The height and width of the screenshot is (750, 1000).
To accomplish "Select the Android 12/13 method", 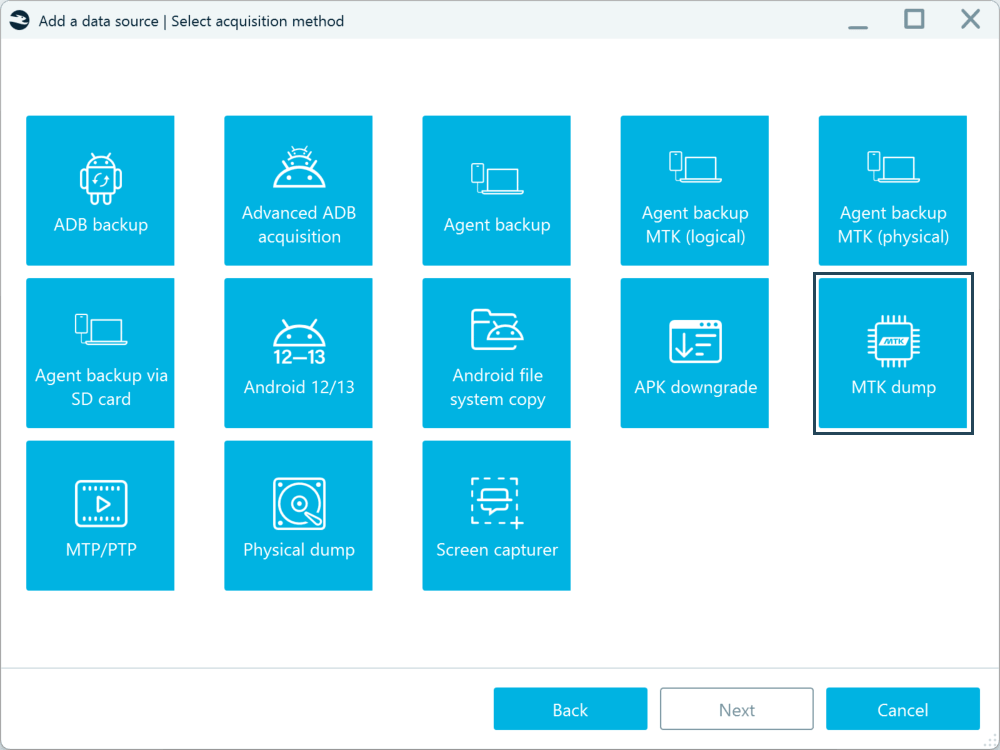I will (x=298, y=353).
